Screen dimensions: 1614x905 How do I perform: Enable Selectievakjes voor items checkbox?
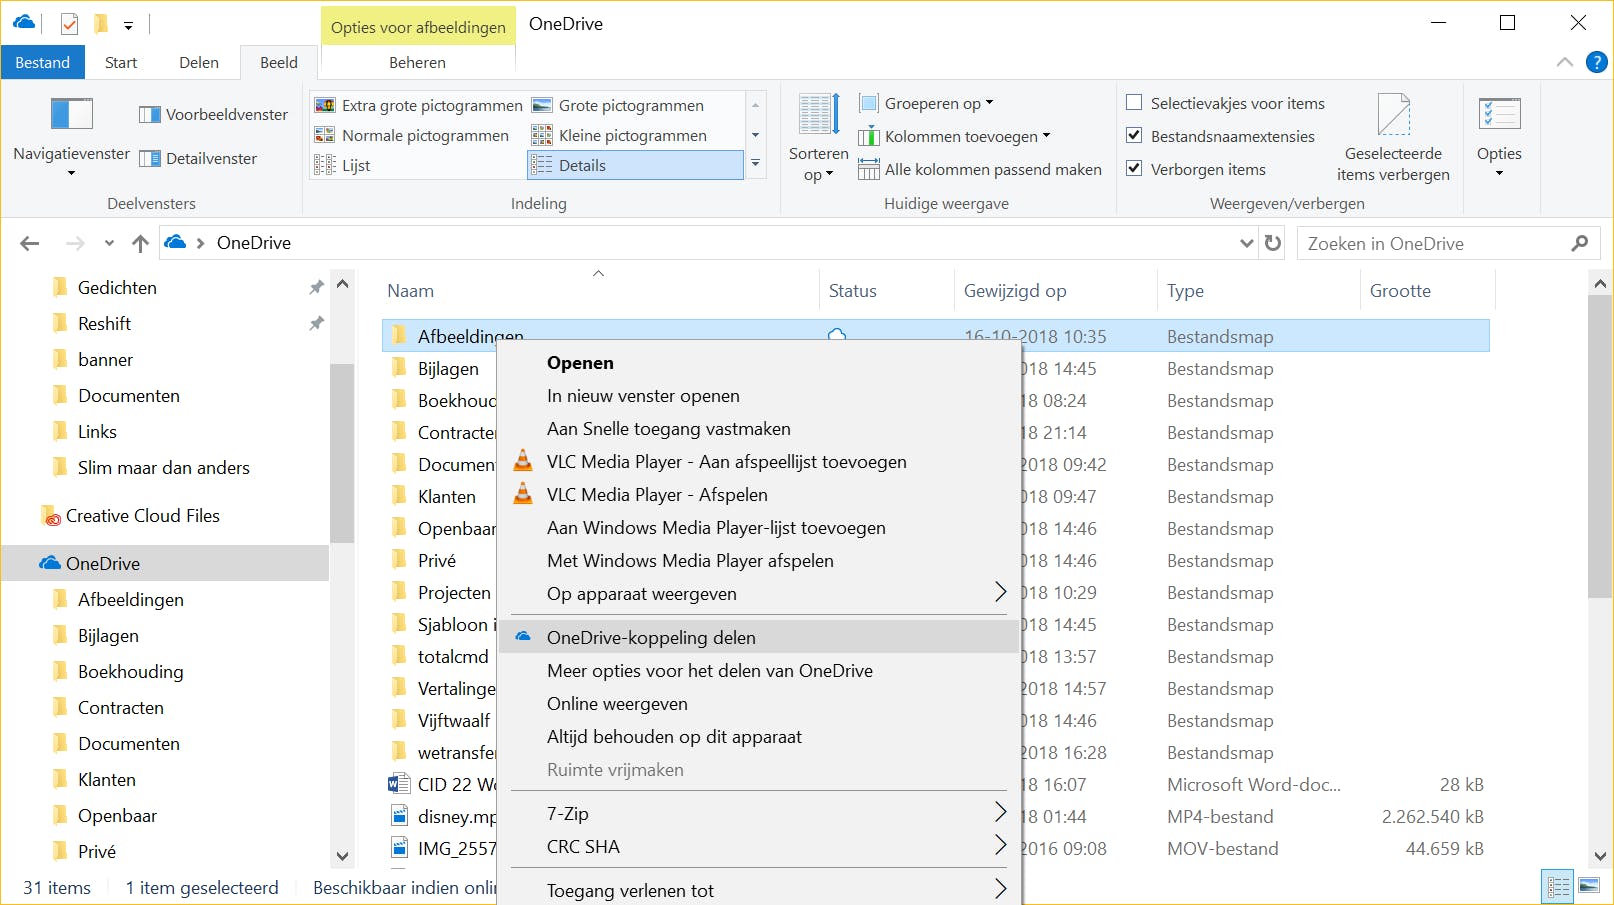point(1134,103)
